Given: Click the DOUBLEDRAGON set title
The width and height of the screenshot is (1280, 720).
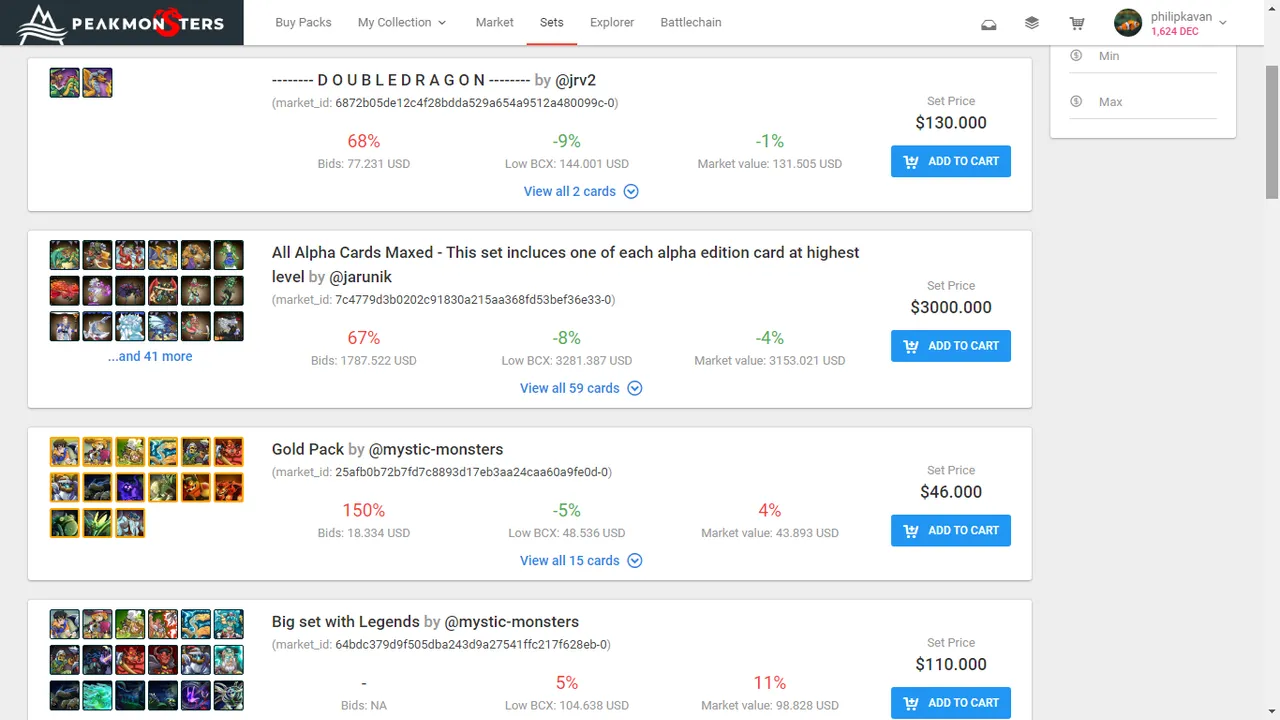Looking at the screenshot, I should [401, 80].
